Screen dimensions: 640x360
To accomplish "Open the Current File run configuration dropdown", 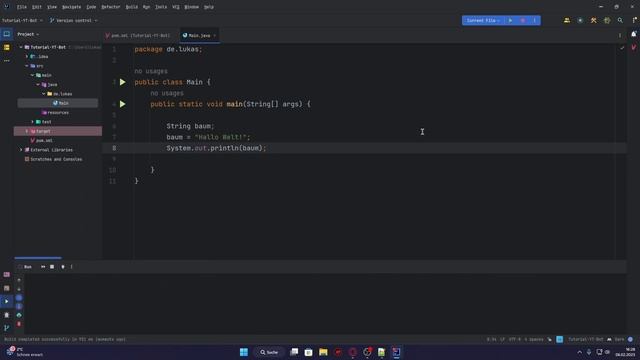I will (x=483, y=20).
